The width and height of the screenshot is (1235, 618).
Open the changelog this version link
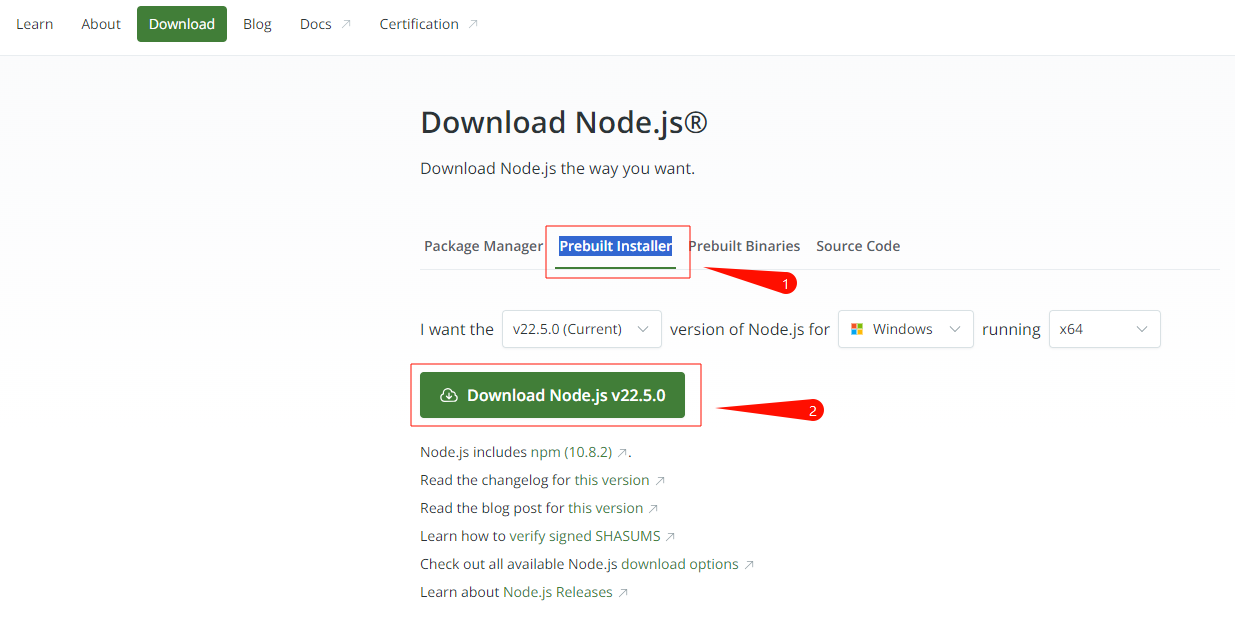click(x=611, y=480)
